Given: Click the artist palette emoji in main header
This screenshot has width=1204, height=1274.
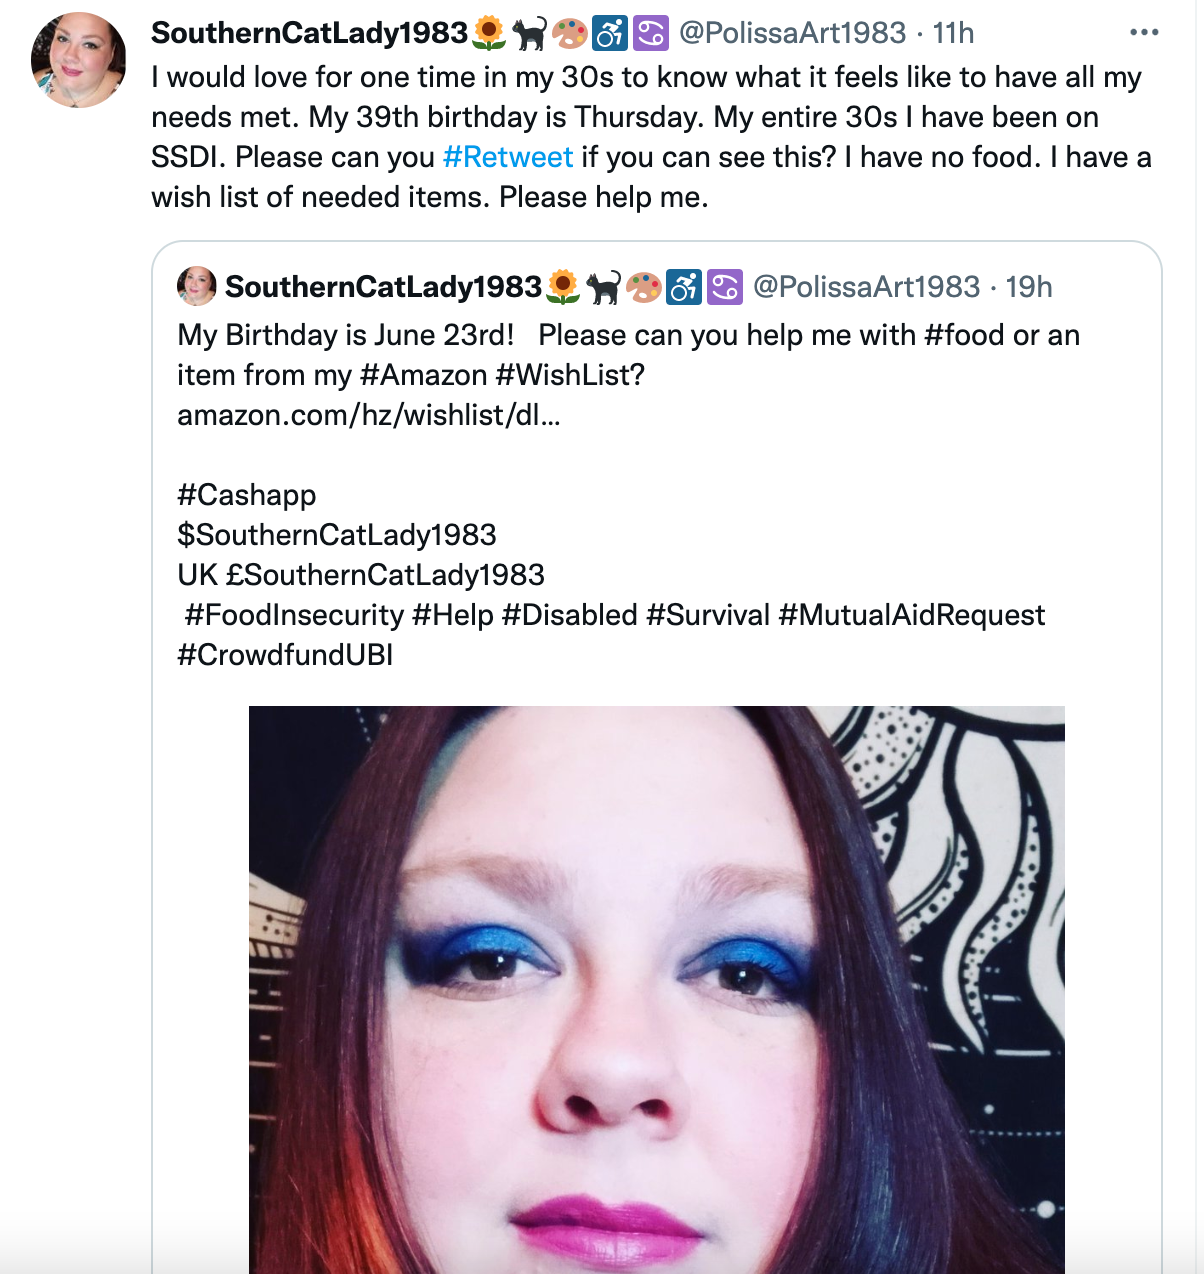Looking at the screenshot, I should 570,34.
